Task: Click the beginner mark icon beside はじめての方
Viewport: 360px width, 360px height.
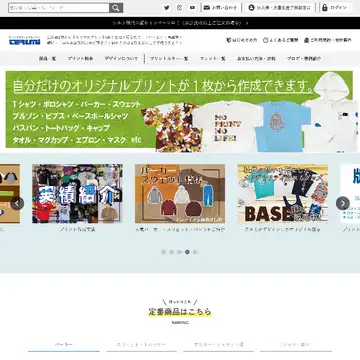Action: point(229,40)
